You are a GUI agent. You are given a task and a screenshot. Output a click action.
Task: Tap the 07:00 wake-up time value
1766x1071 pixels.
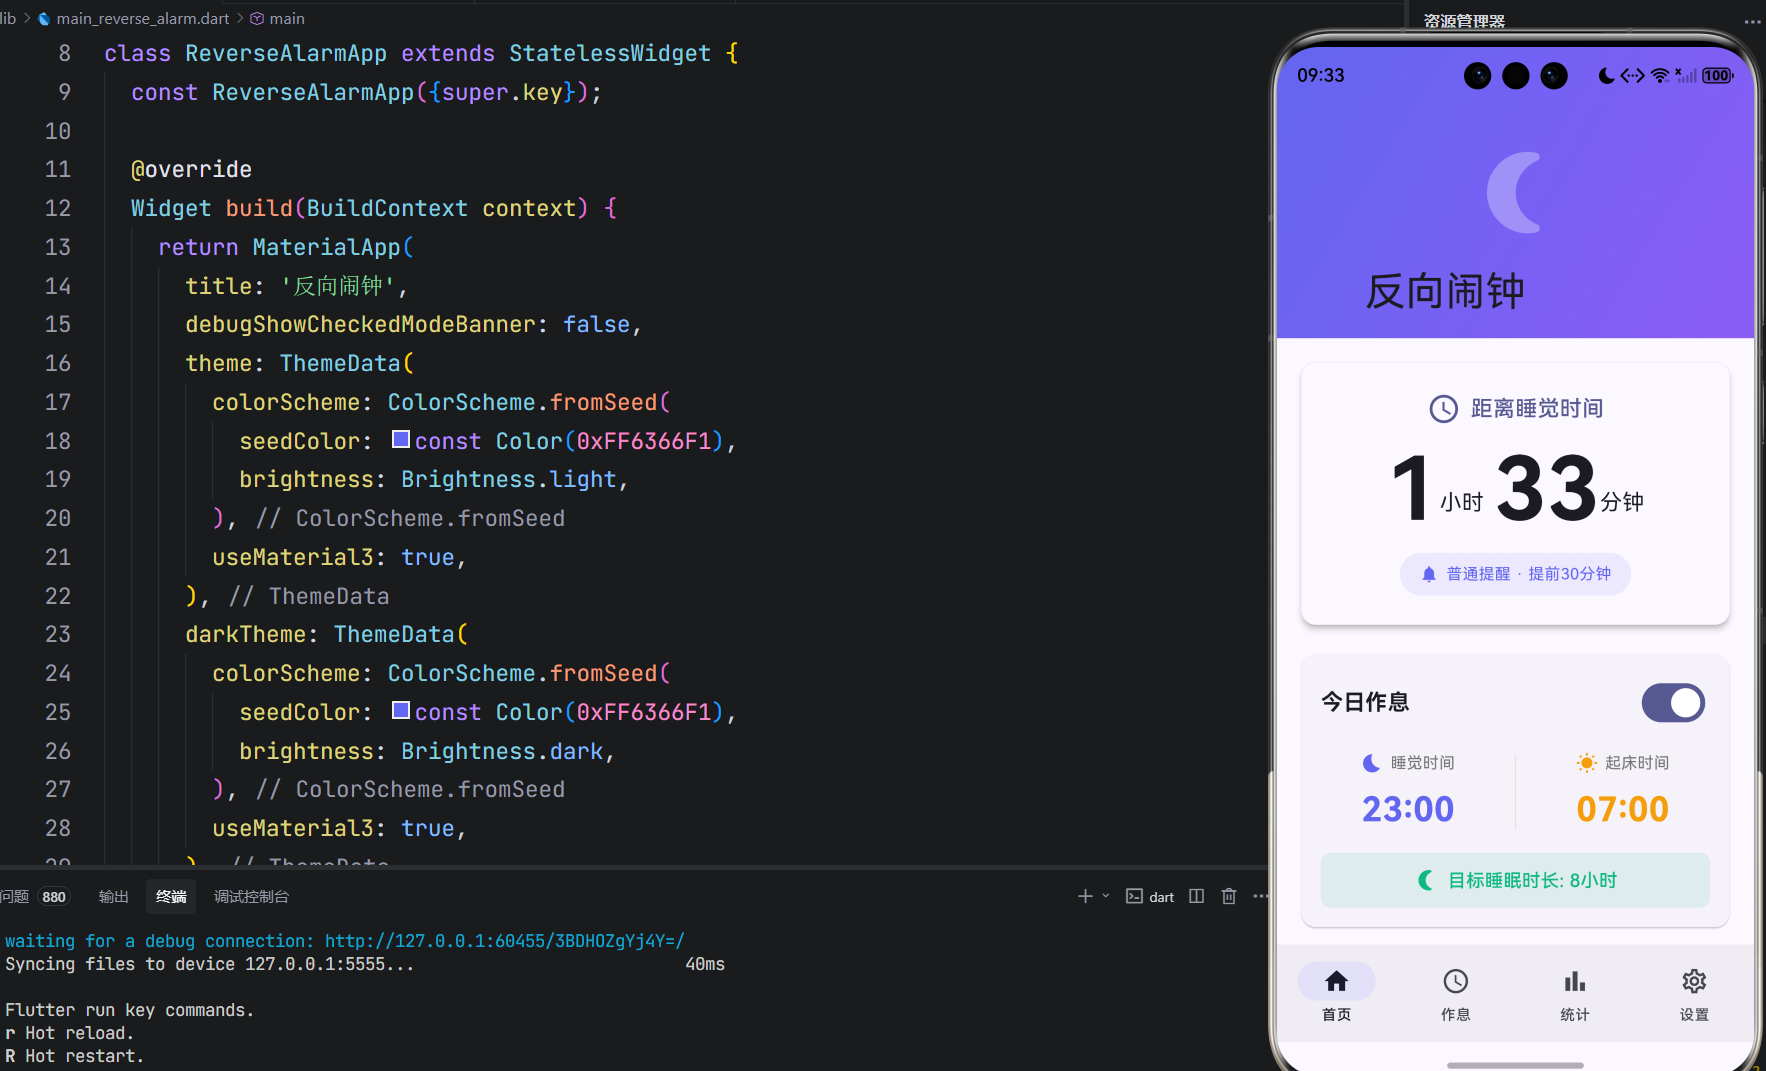tap(1622, 808)
